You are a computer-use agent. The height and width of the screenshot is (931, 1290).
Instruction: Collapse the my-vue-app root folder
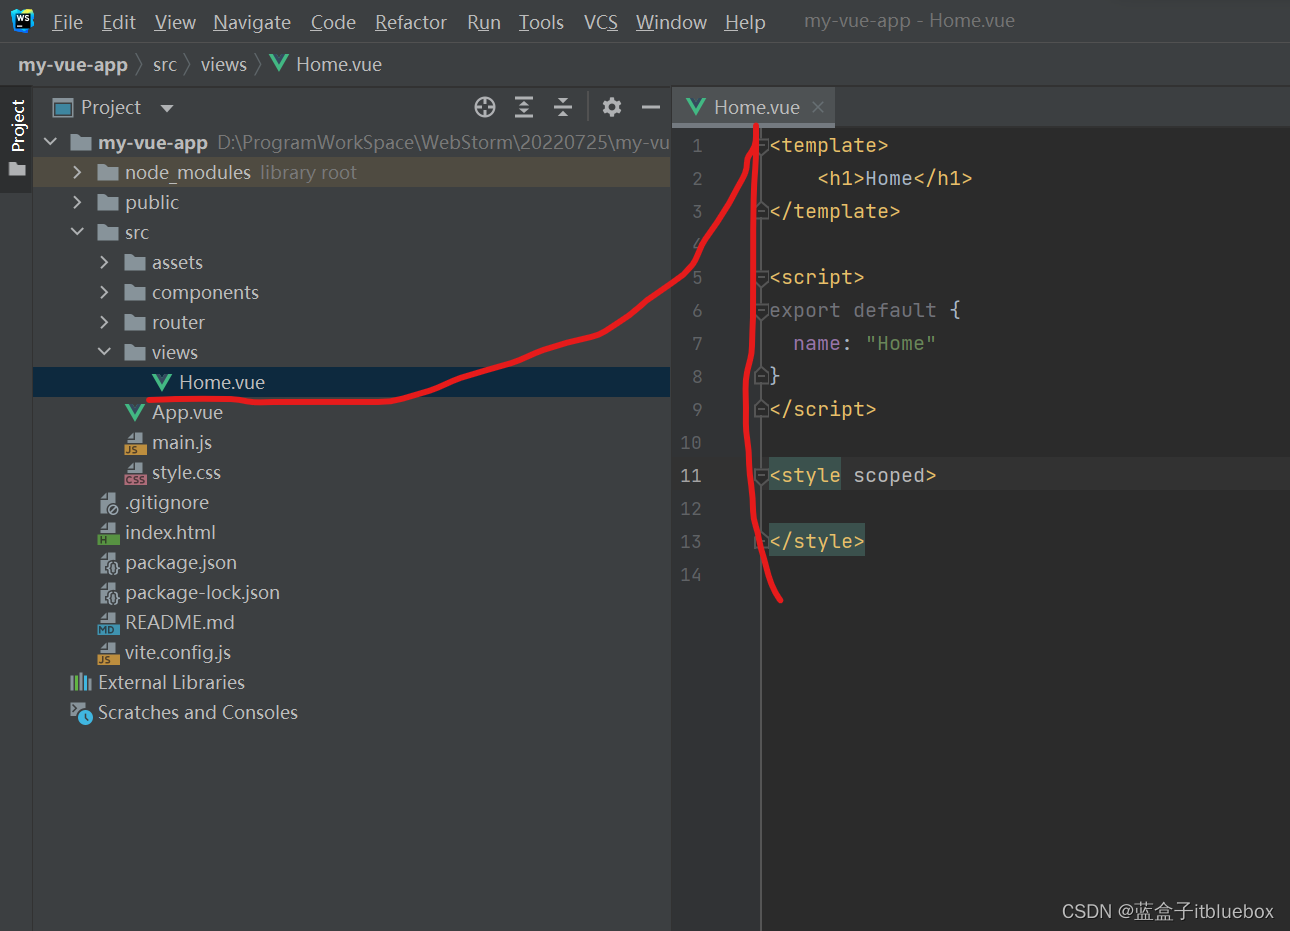point(51,142)
